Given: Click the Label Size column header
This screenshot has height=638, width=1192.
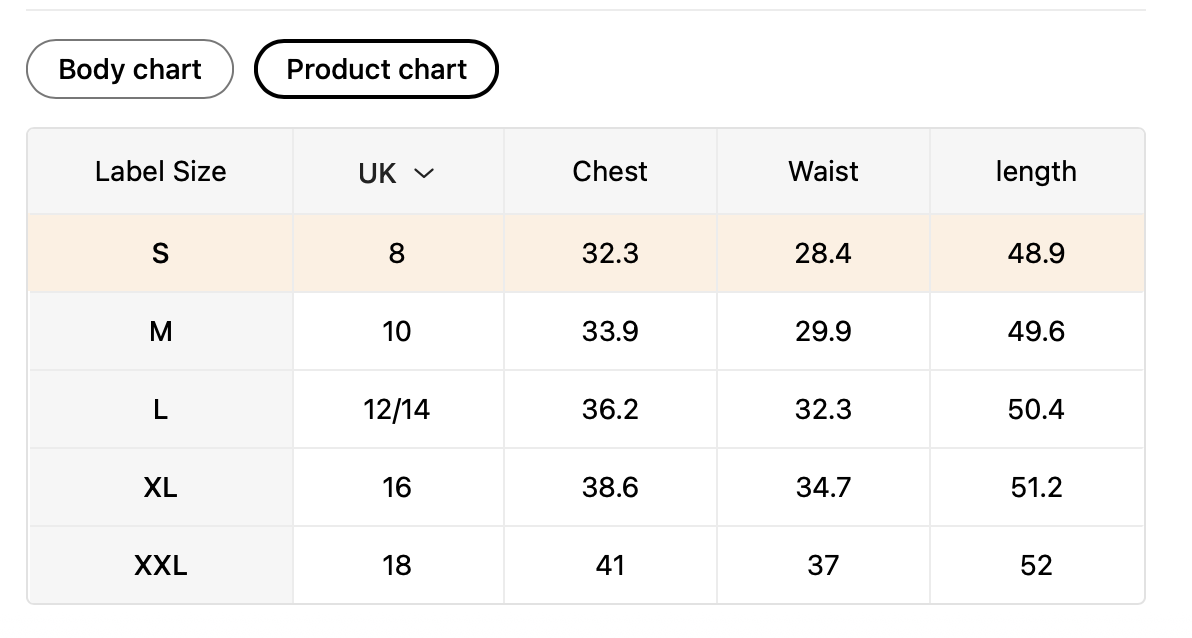Looking at the screenshot, I should 160,172.
